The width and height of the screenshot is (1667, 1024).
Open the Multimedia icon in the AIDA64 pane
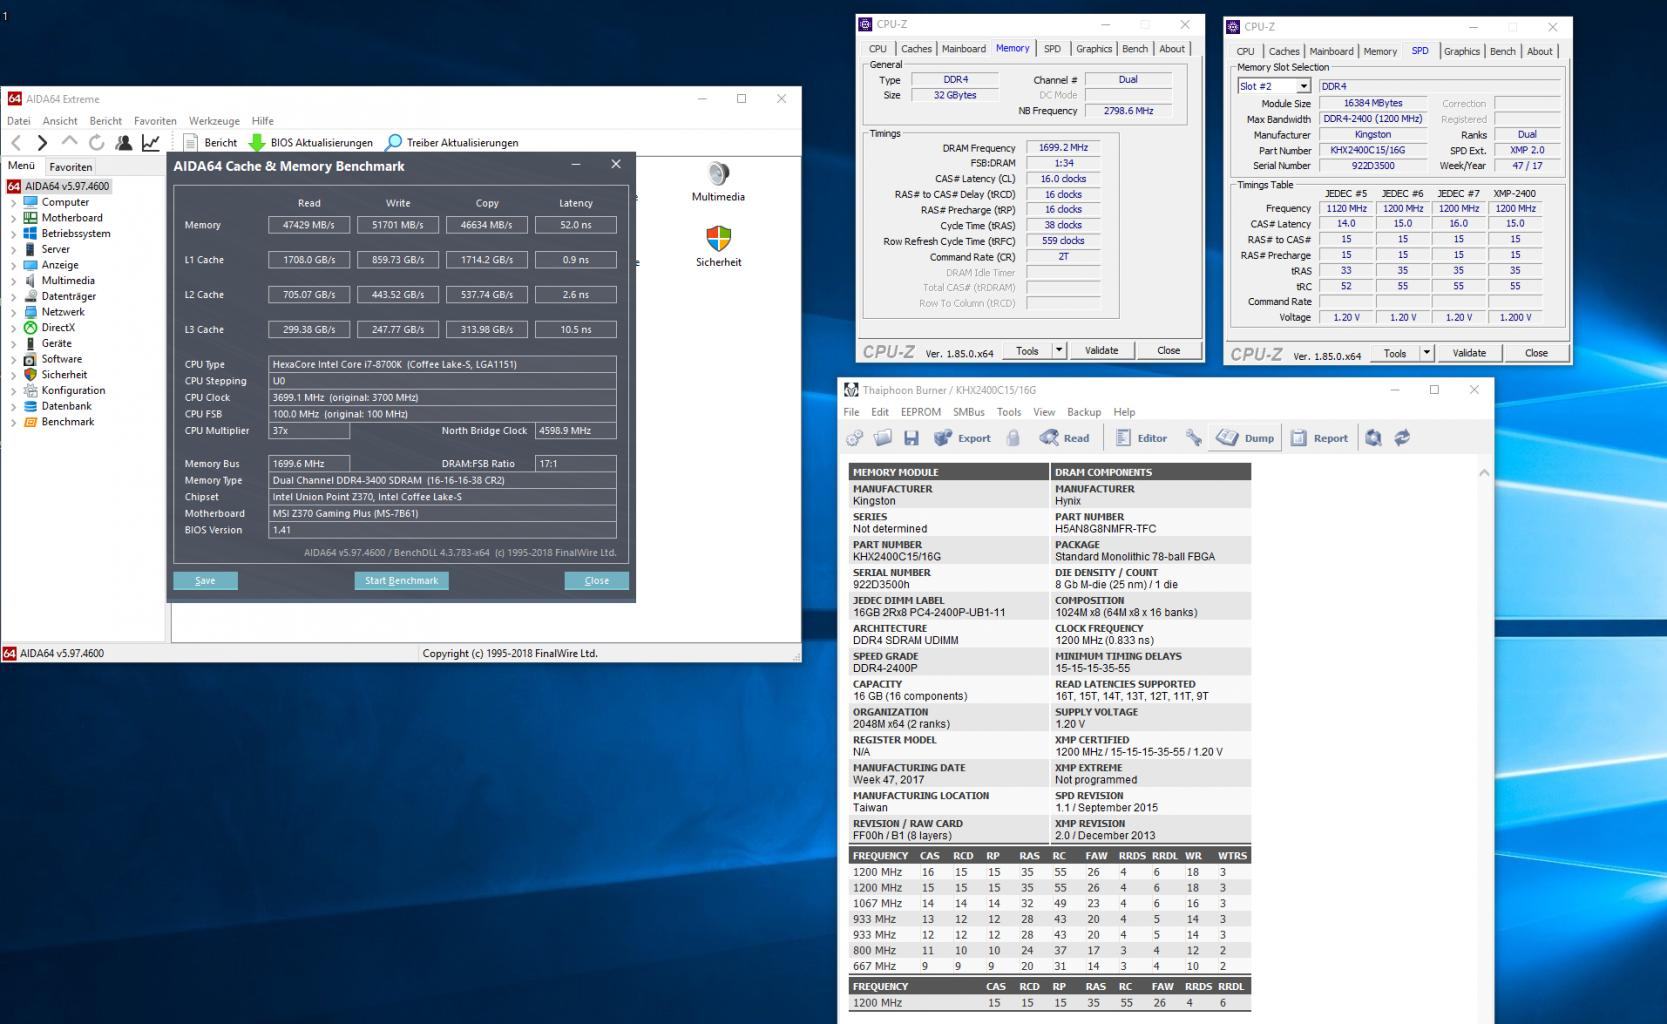(718, 181)
